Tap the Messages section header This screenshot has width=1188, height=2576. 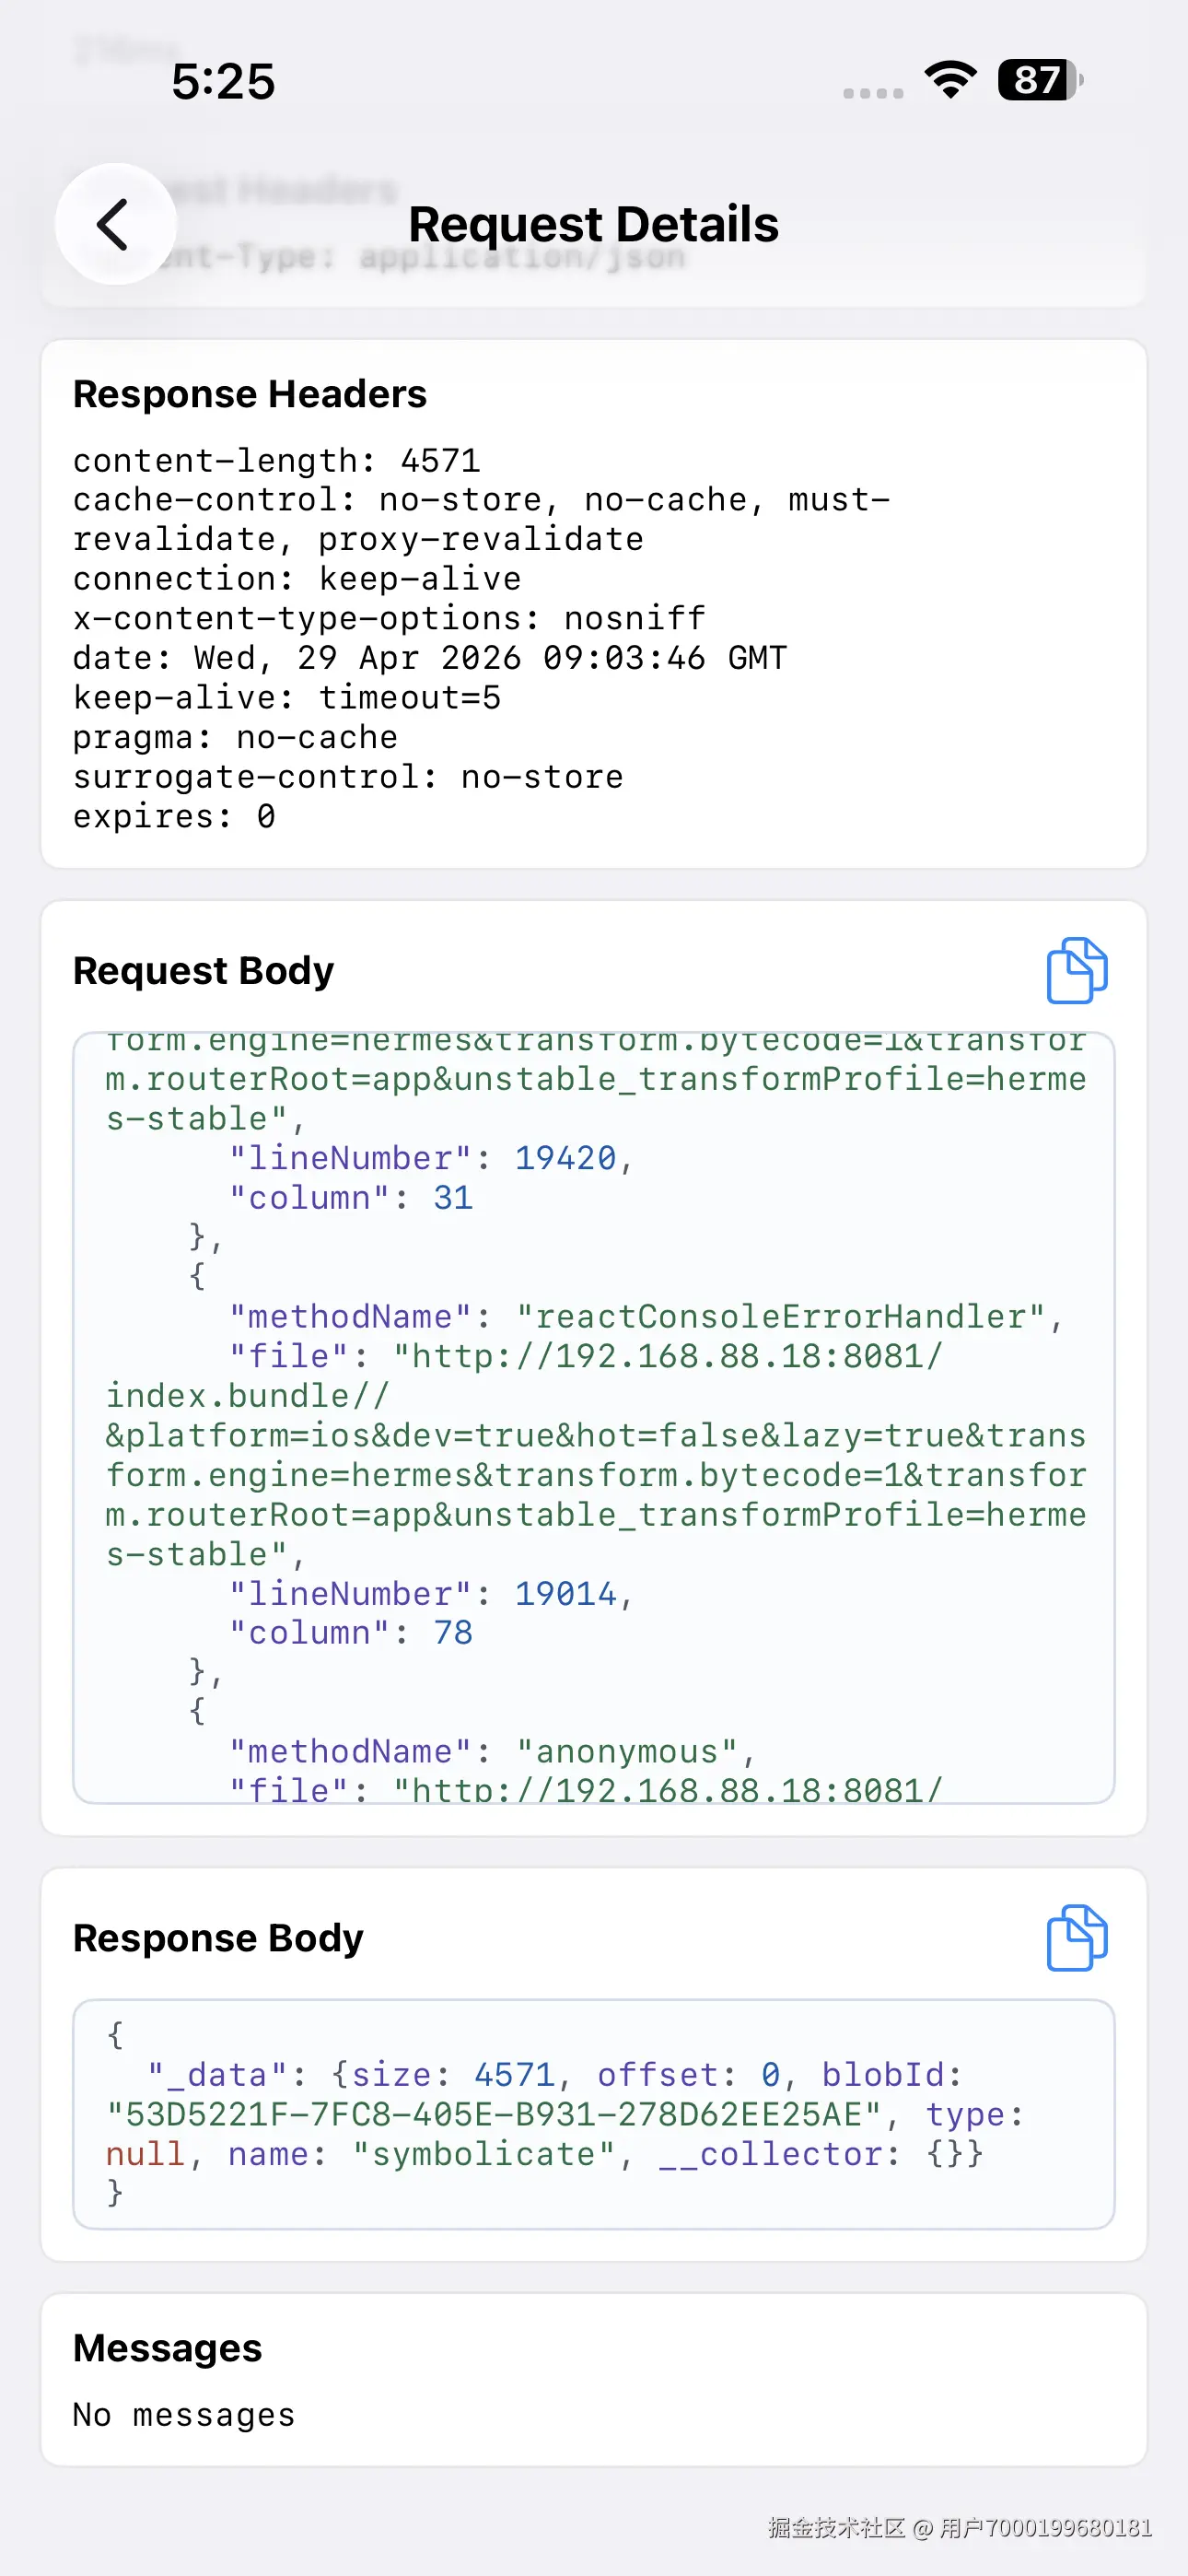(166, 2348)
